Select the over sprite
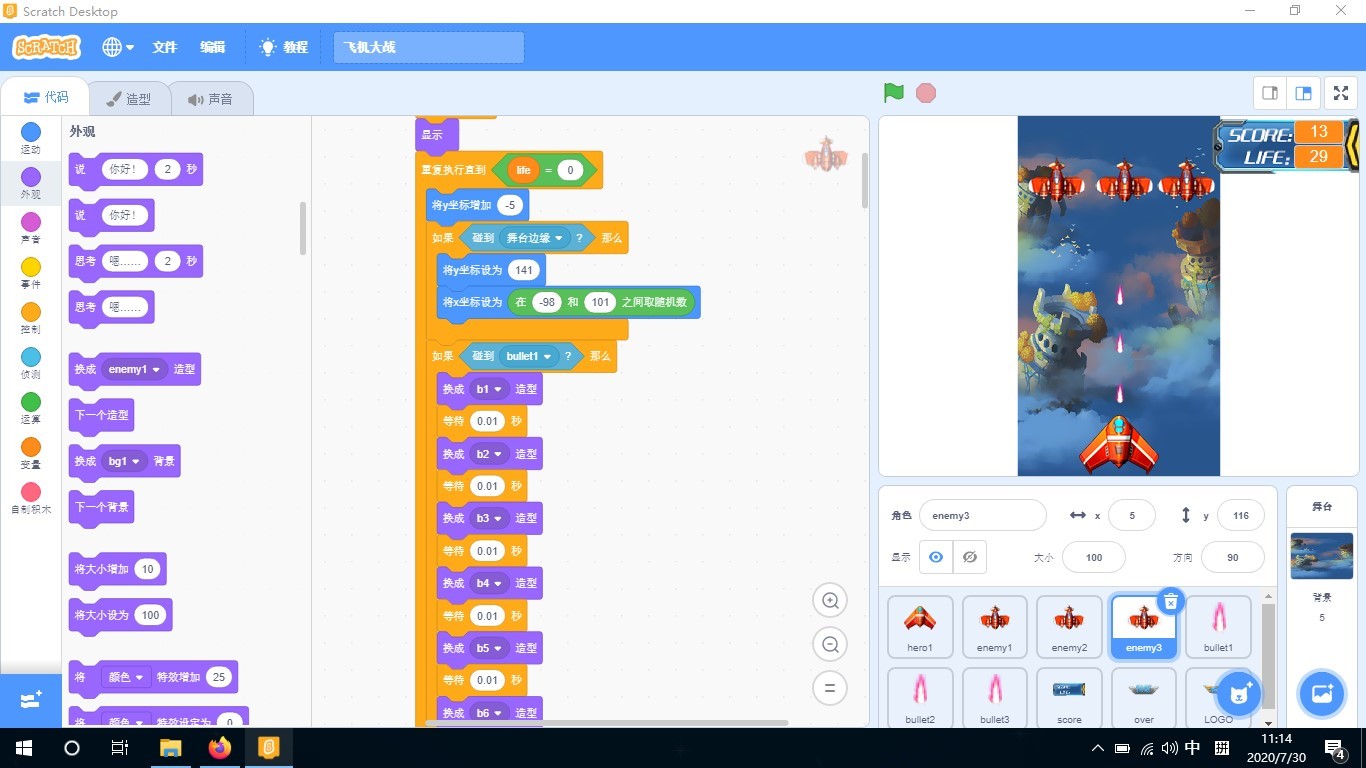Image resolution: width=1366 pixels, height=768 pixels. pos(1144,698)
